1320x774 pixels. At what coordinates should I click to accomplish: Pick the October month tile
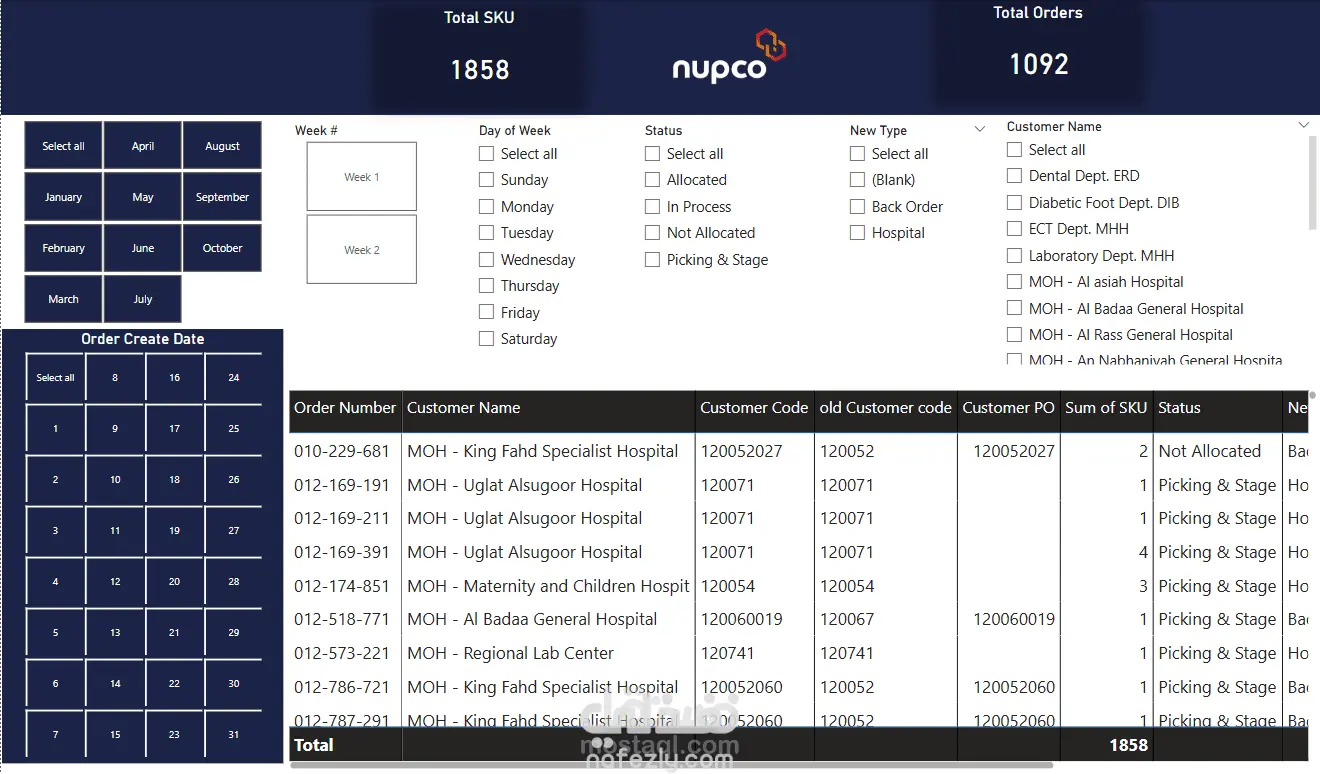coord(222,248)
